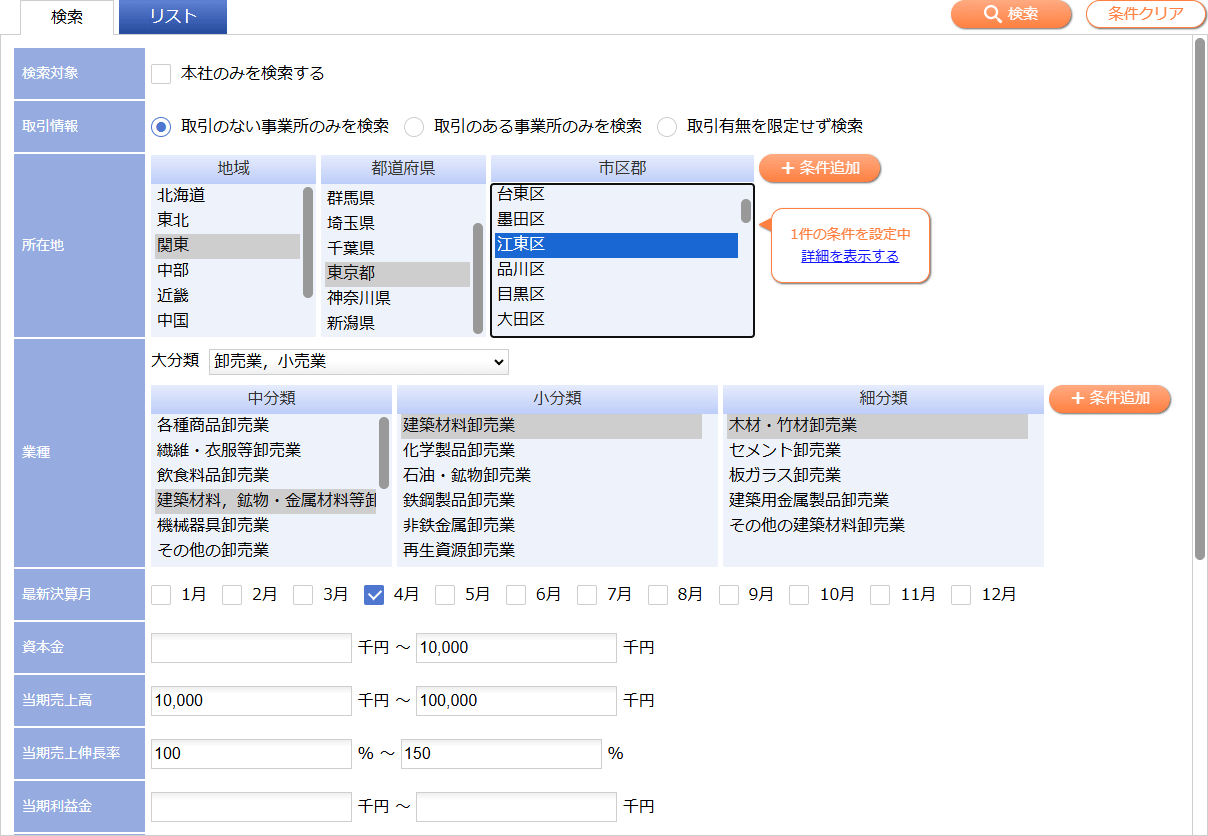Check 本社のみを検索する checkbox
This screenshot has height=836, width=1208.
point(161,74)
